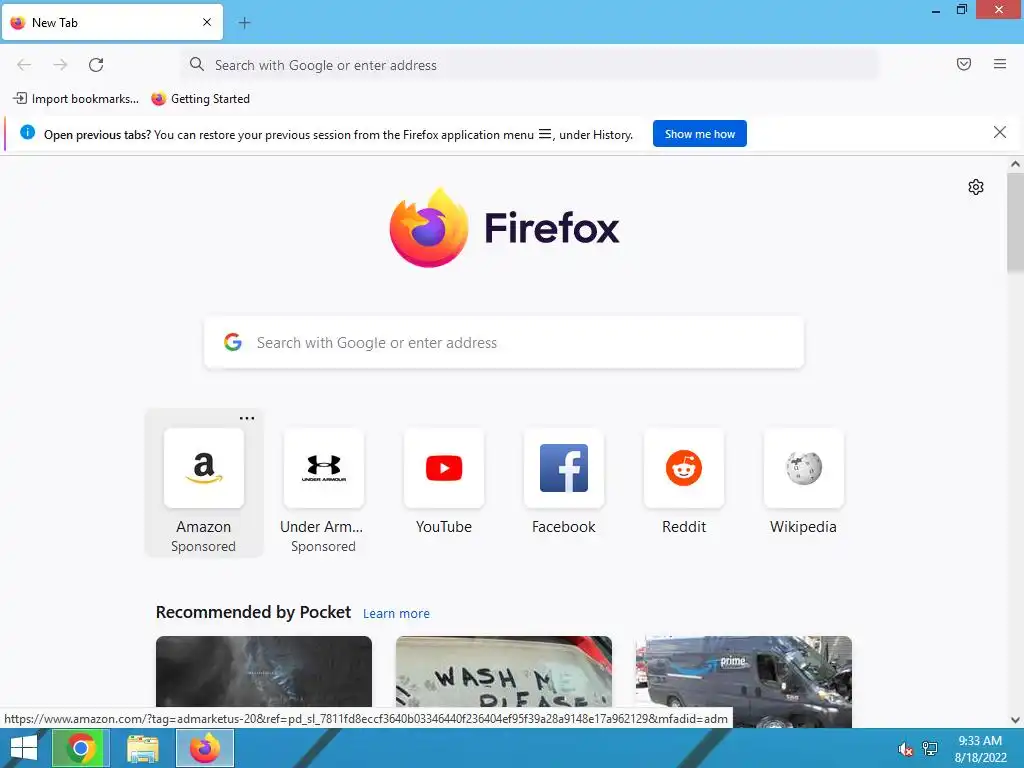Image resolution: width=1024 pixels, height=768 pixels.
Task: Close the New Tab tab
Action: pos(207,22)
